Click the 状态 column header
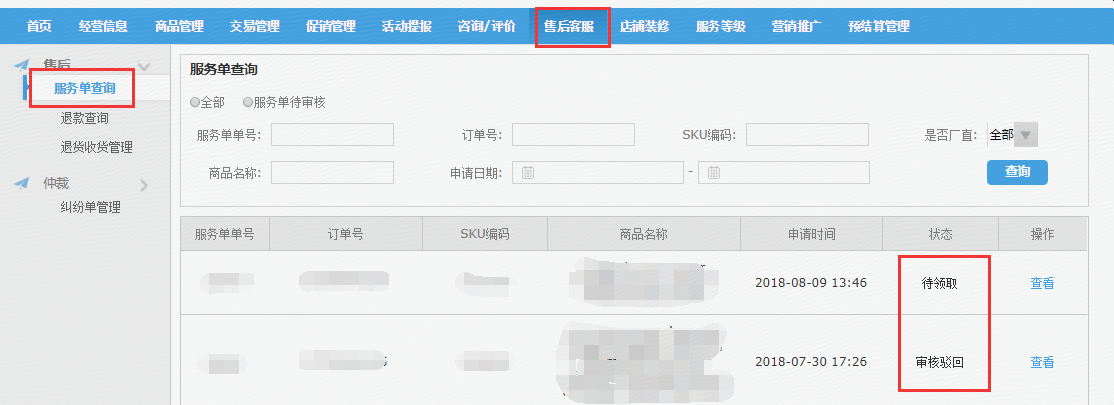This screenshot has height=405, width=1114. [941, 234]
